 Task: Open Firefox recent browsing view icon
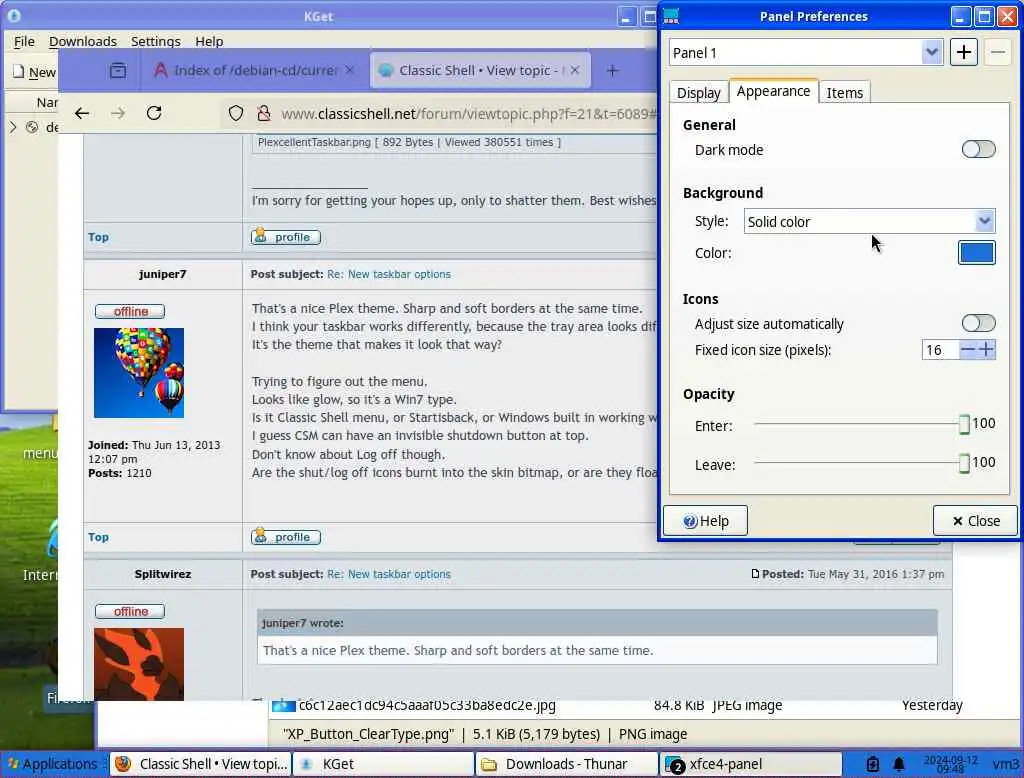118,70
